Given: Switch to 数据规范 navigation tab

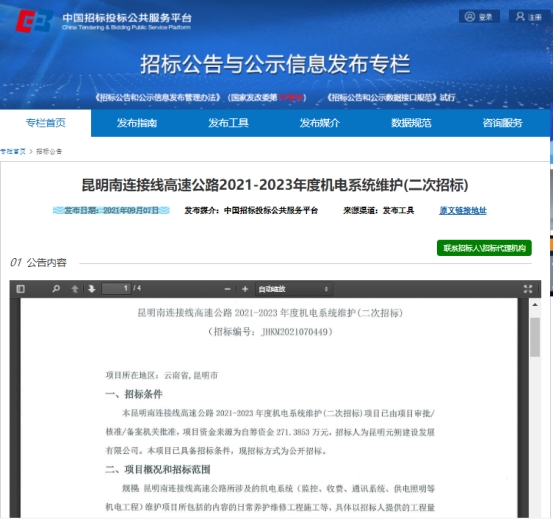Looking at the screenshot, I should click(411, 123).
